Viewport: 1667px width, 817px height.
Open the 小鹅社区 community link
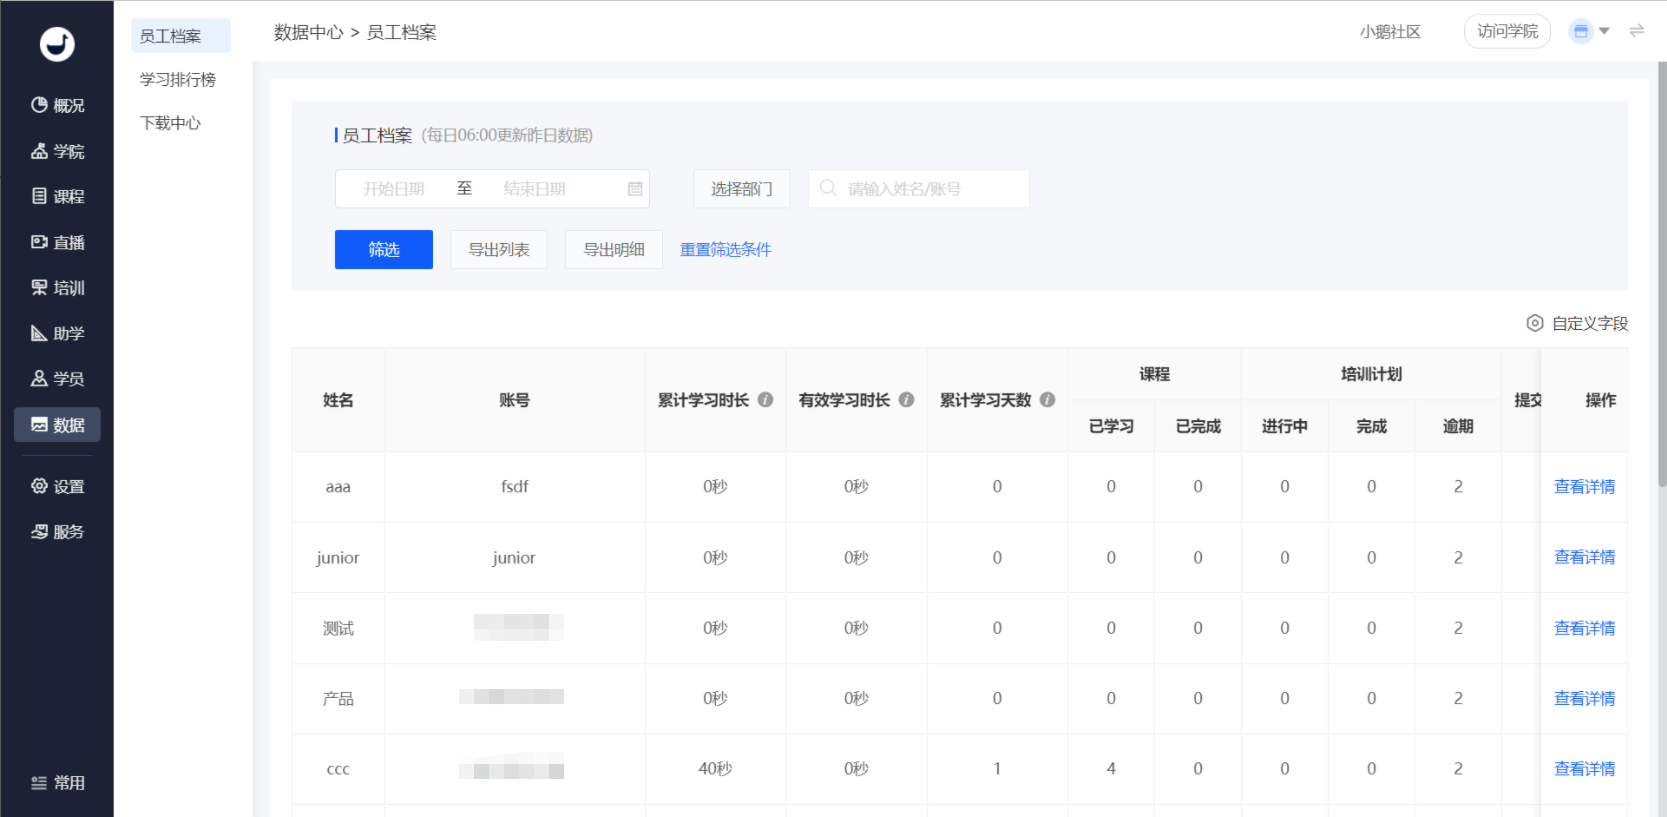1390,32
